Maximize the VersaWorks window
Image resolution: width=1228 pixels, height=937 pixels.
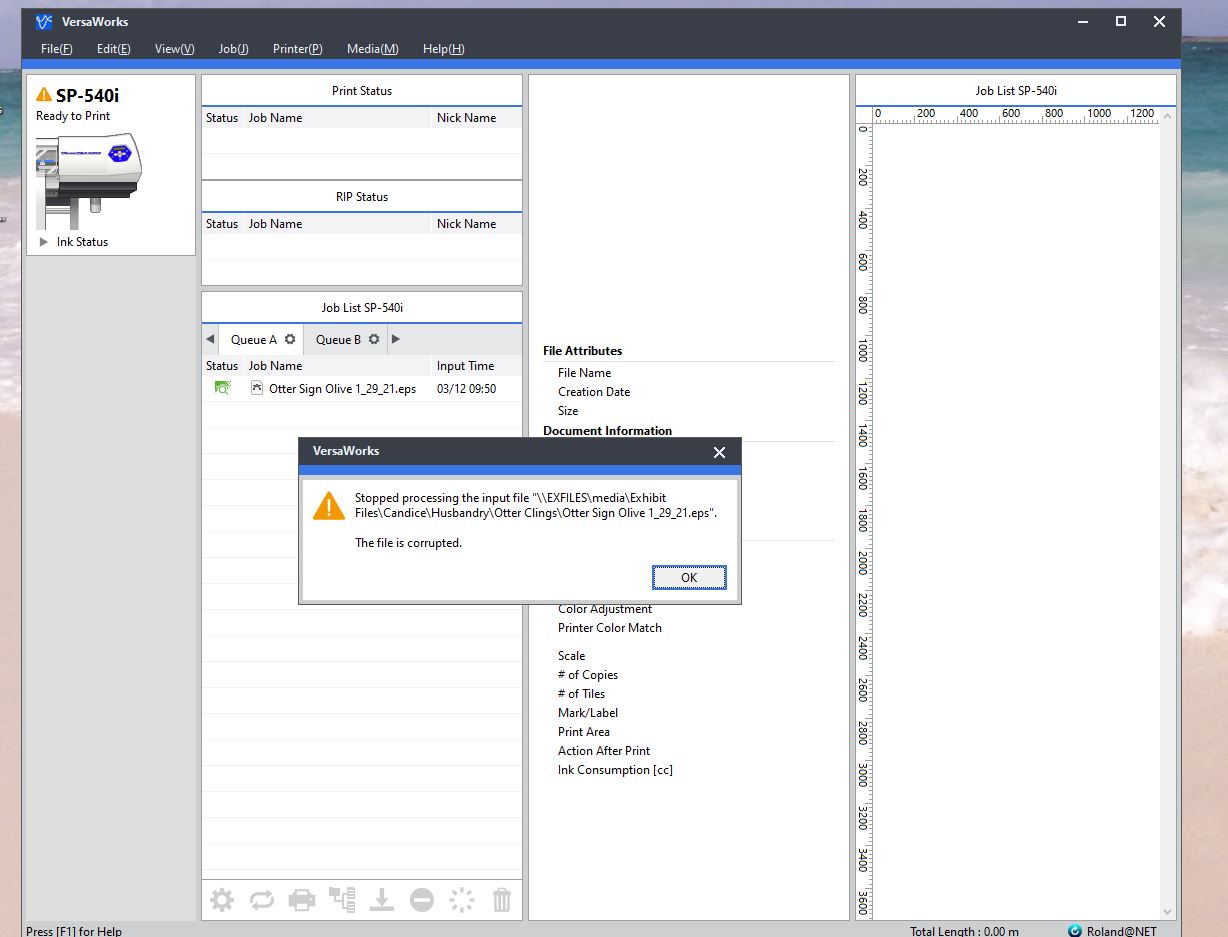(x=1121, y=21)
